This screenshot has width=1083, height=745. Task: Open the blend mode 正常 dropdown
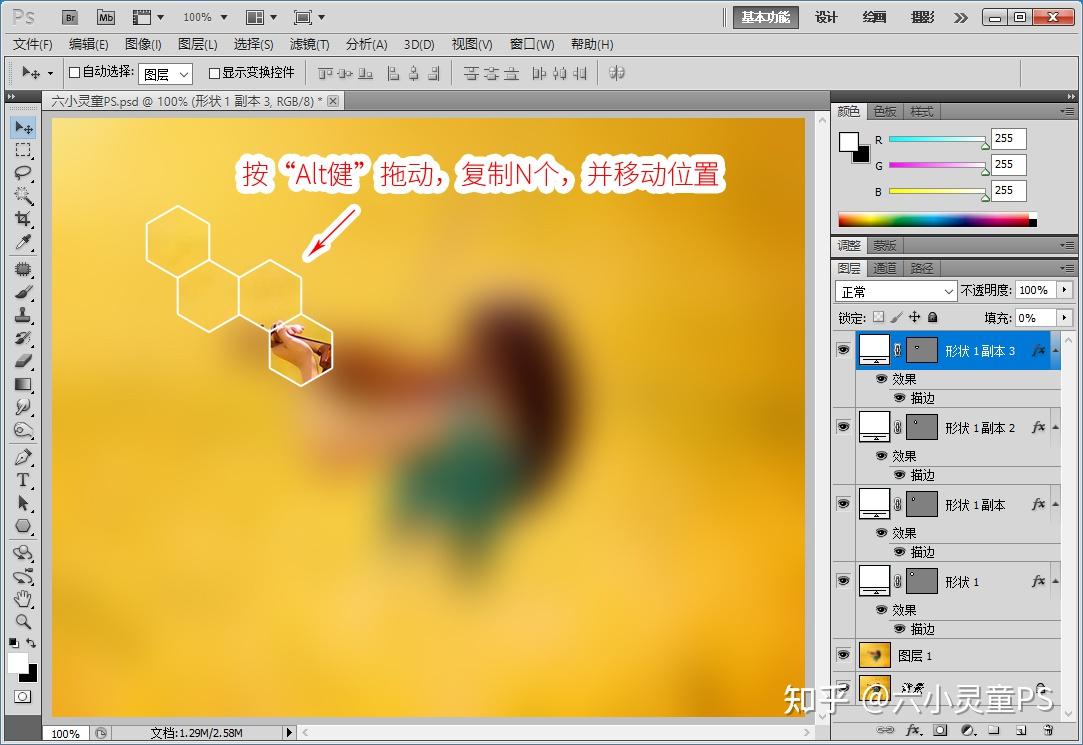(x=896, y=291)
